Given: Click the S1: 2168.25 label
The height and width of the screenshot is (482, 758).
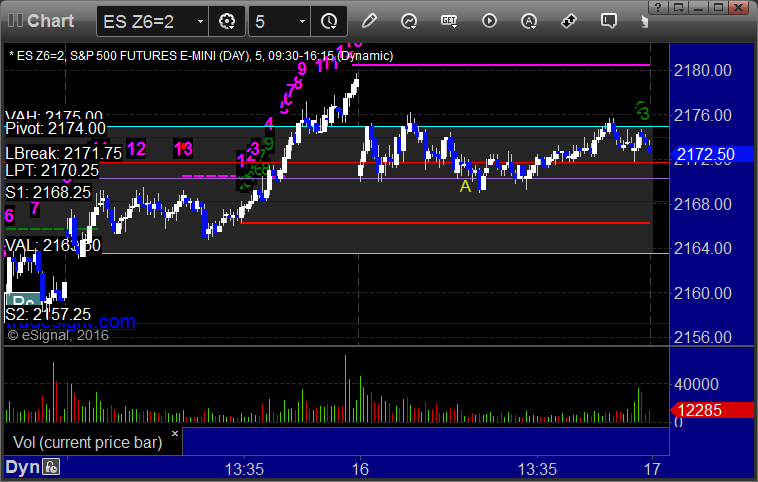Looking at the screenshot, I should pos(48,192).
